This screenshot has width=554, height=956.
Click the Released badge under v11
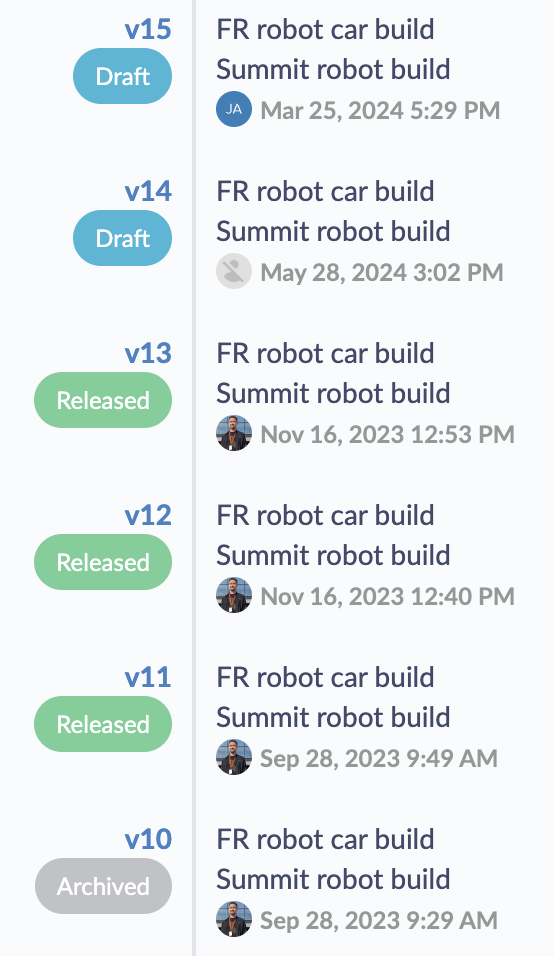pos(103,725)
